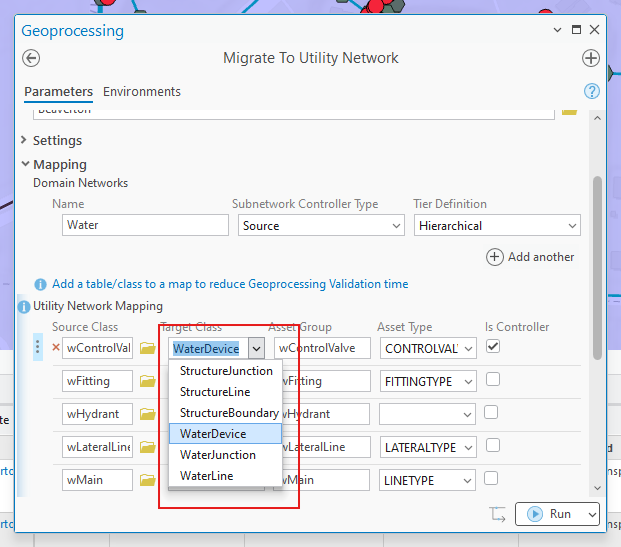The width and height of the screenshot is (621, 547).
Task: Browse folder for the wHydrant source class
Action: coord(148,414)
